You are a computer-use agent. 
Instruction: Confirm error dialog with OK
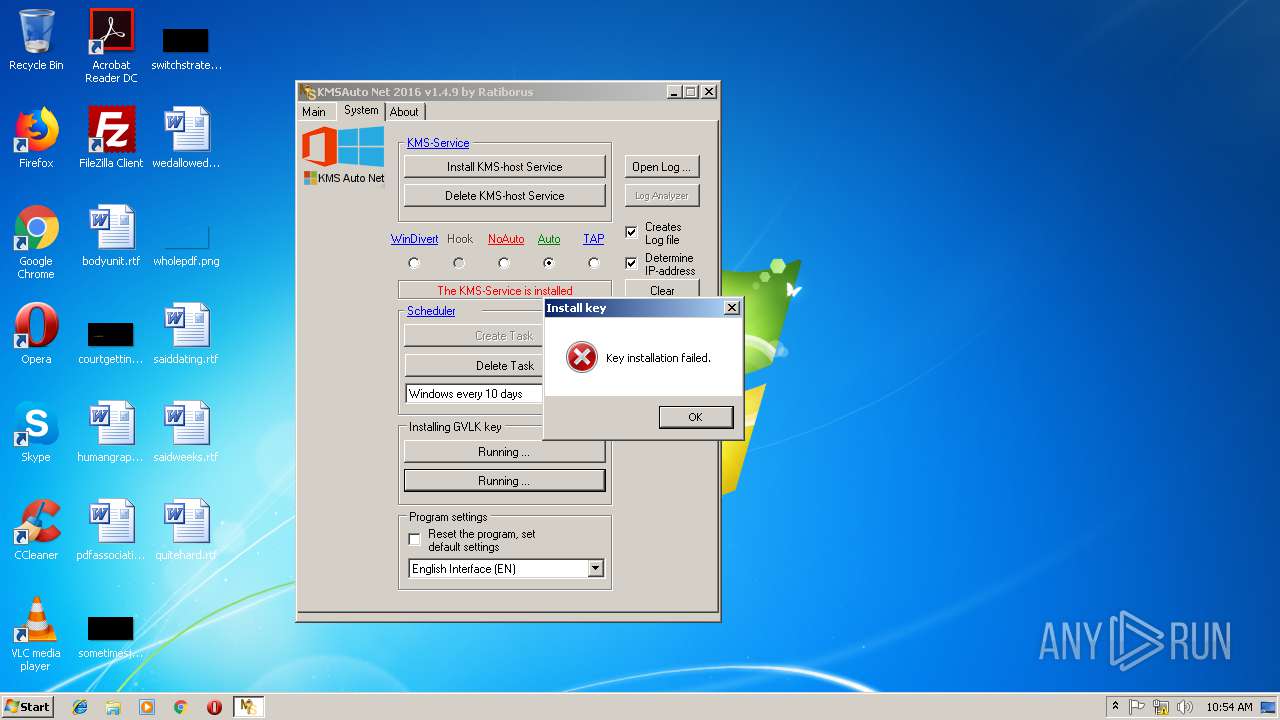(x=696, y=417)
